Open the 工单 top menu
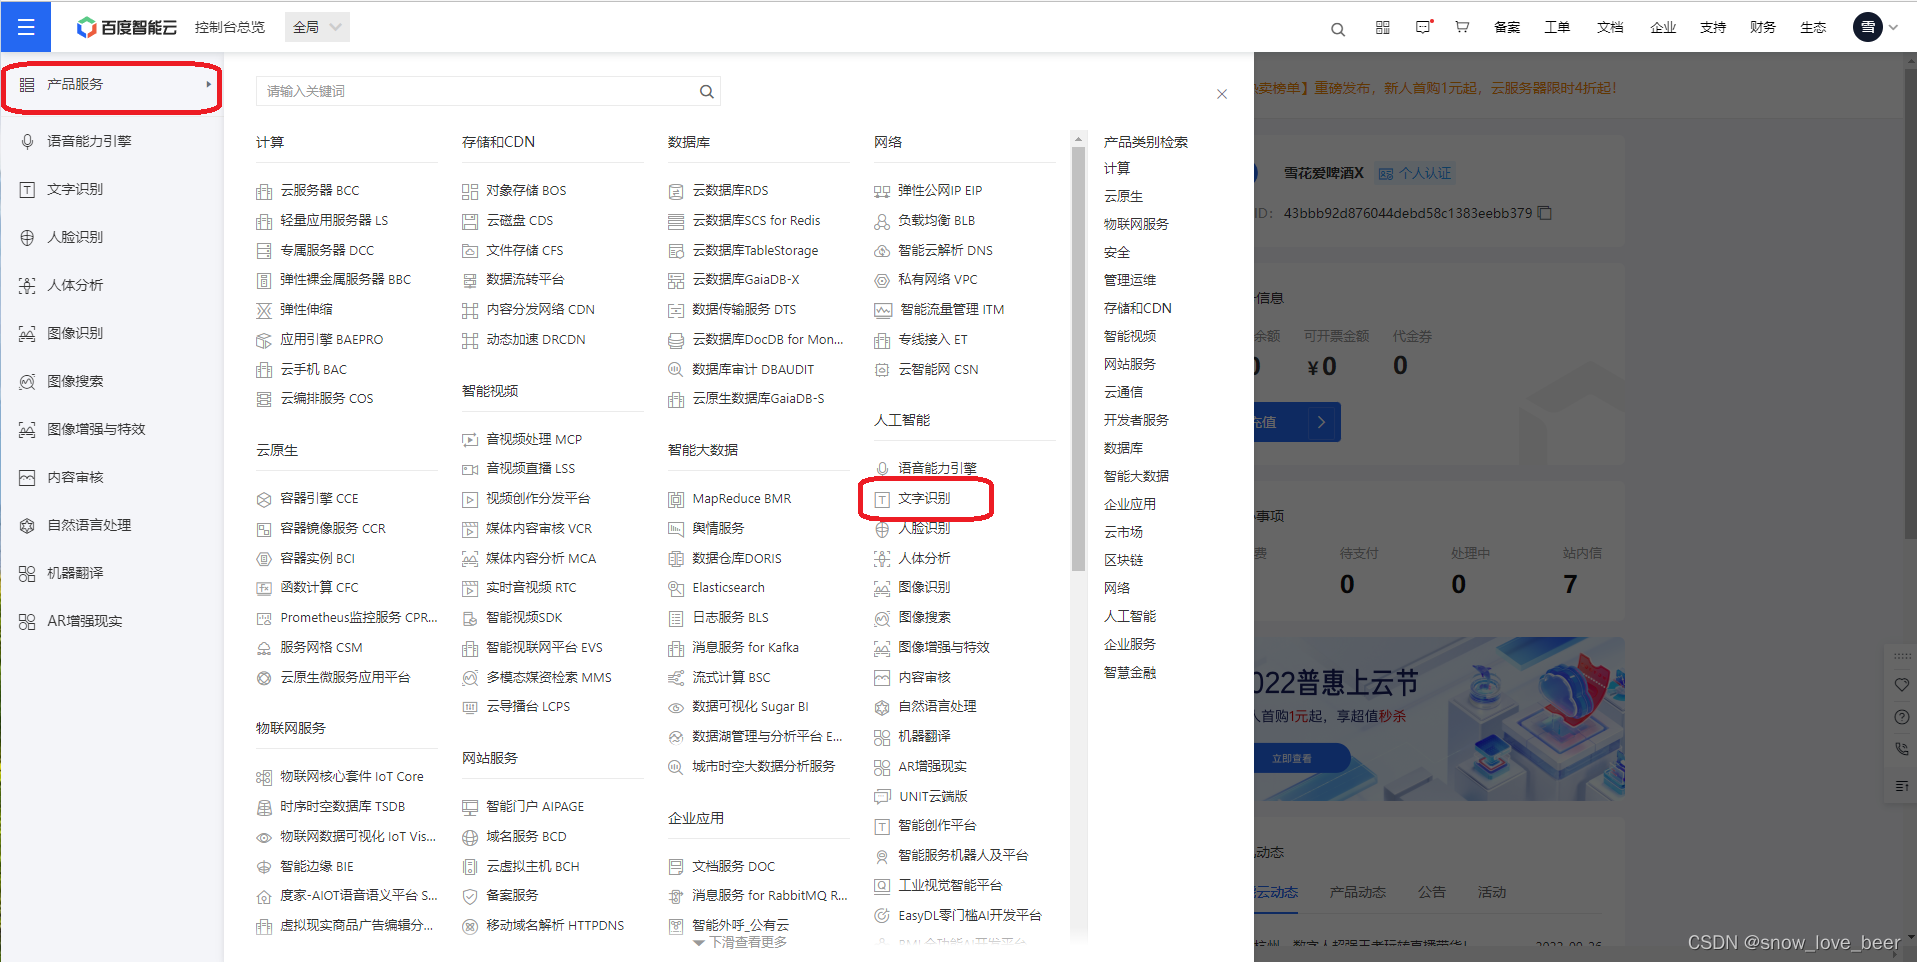 coord(1557,27)
